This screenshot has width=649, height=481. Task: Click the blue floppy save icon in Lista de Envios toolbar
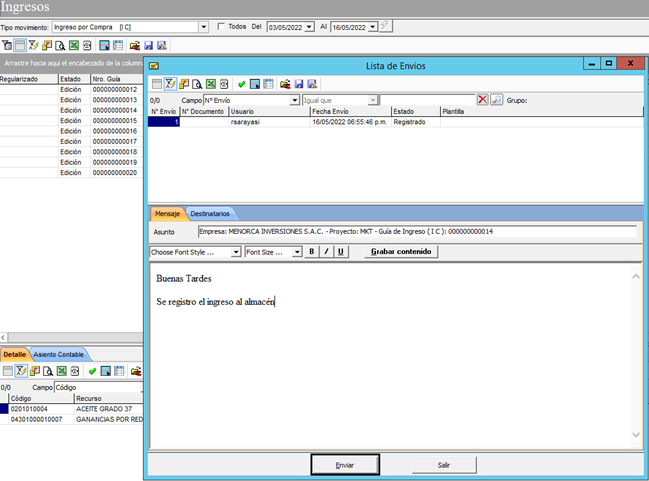pos(299,84)
